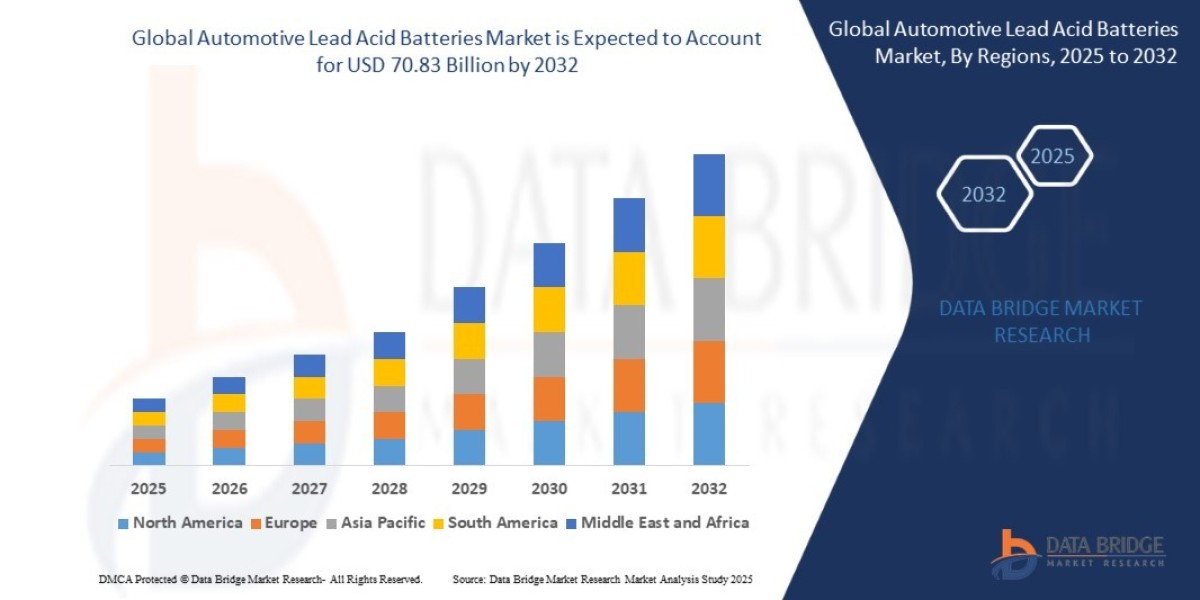This screenshot has width=1200, height=600.
Task: Click the North America legend color square
Action: (x=123, y=523)
